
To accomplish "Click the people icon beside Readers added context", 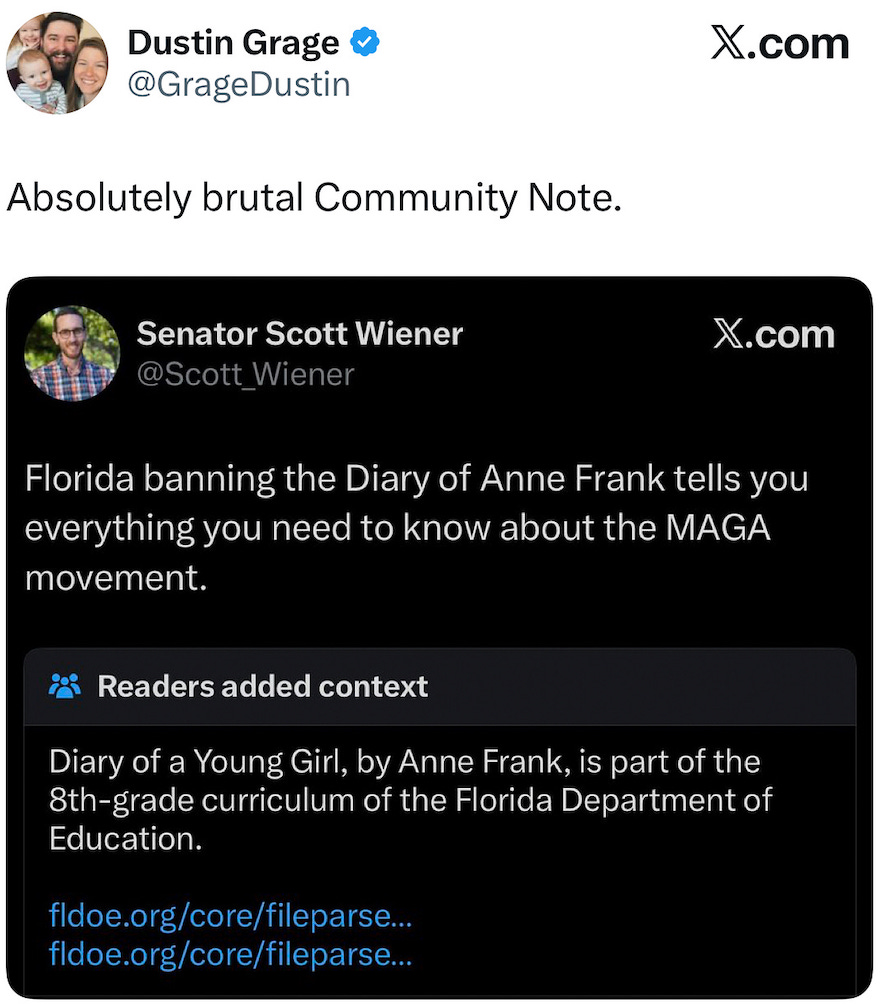I will point(65,686).
